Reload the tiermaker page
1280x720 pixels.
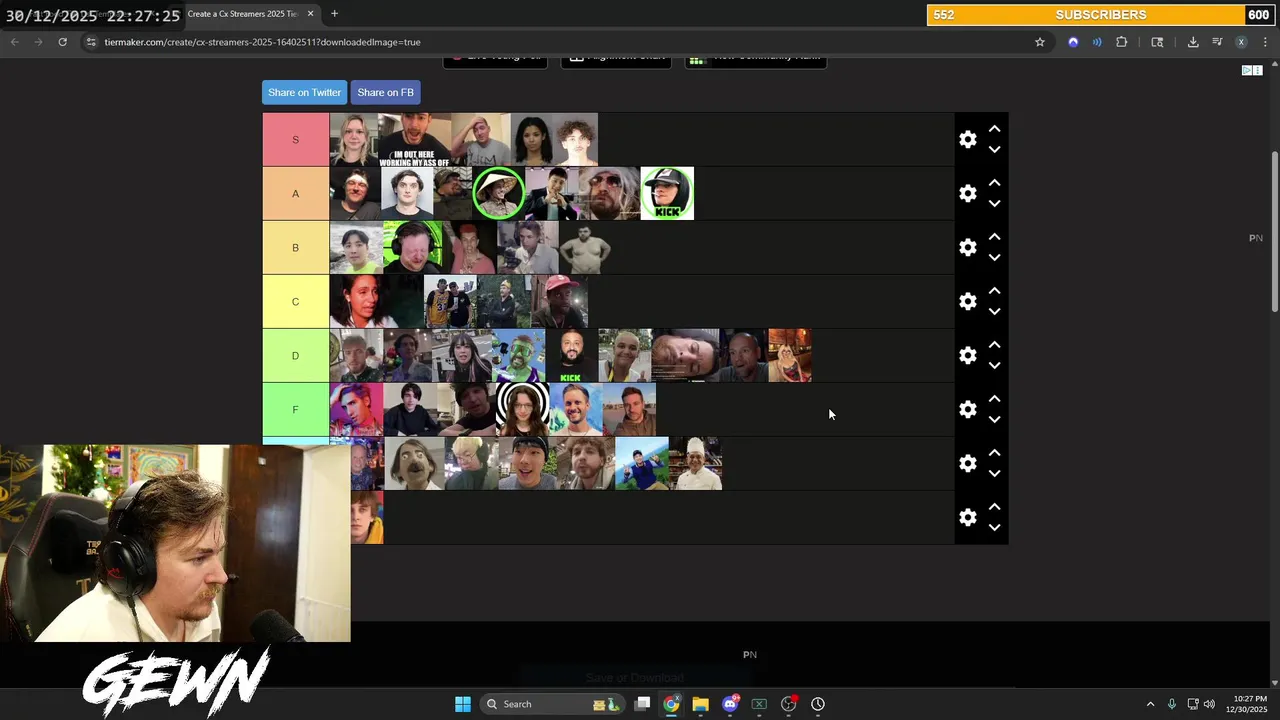pos(62,42)
